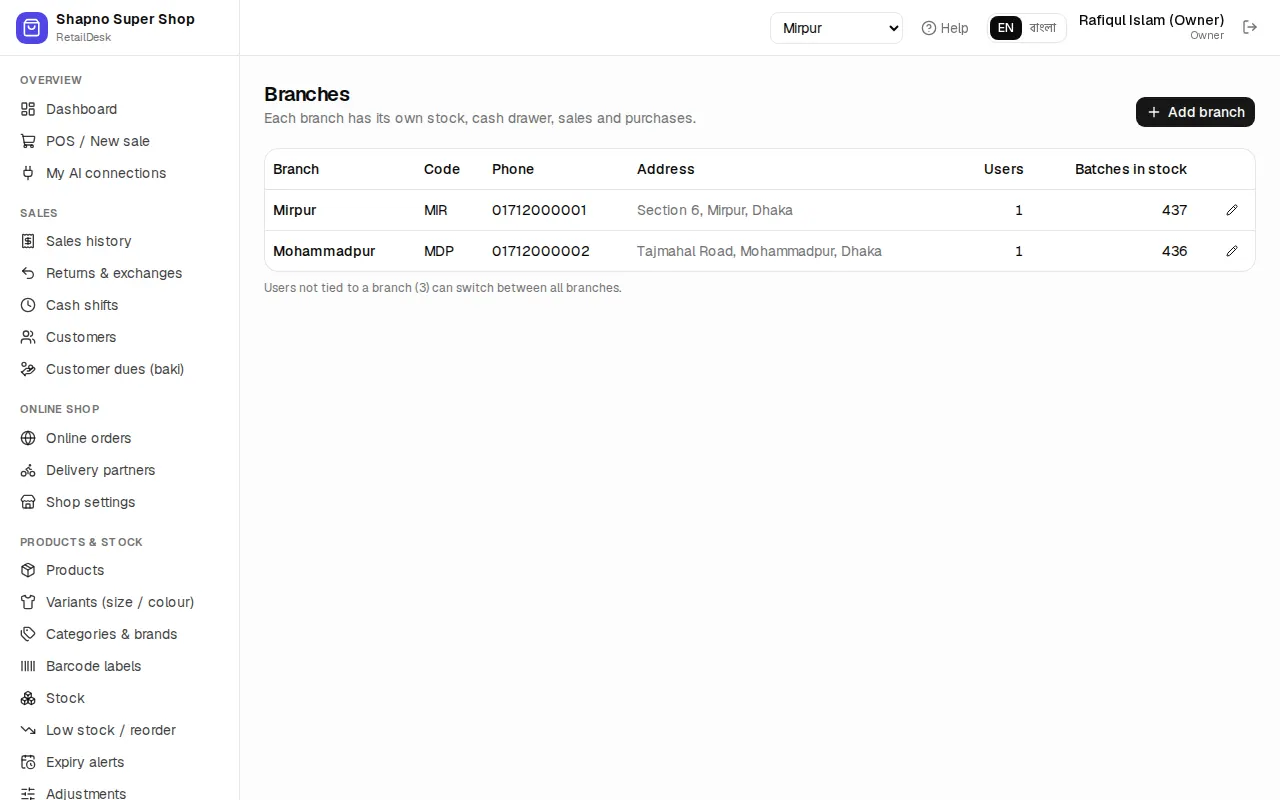Switch language to EN
This screenshot has width=1280, height=800.
tap(1006, 28)
